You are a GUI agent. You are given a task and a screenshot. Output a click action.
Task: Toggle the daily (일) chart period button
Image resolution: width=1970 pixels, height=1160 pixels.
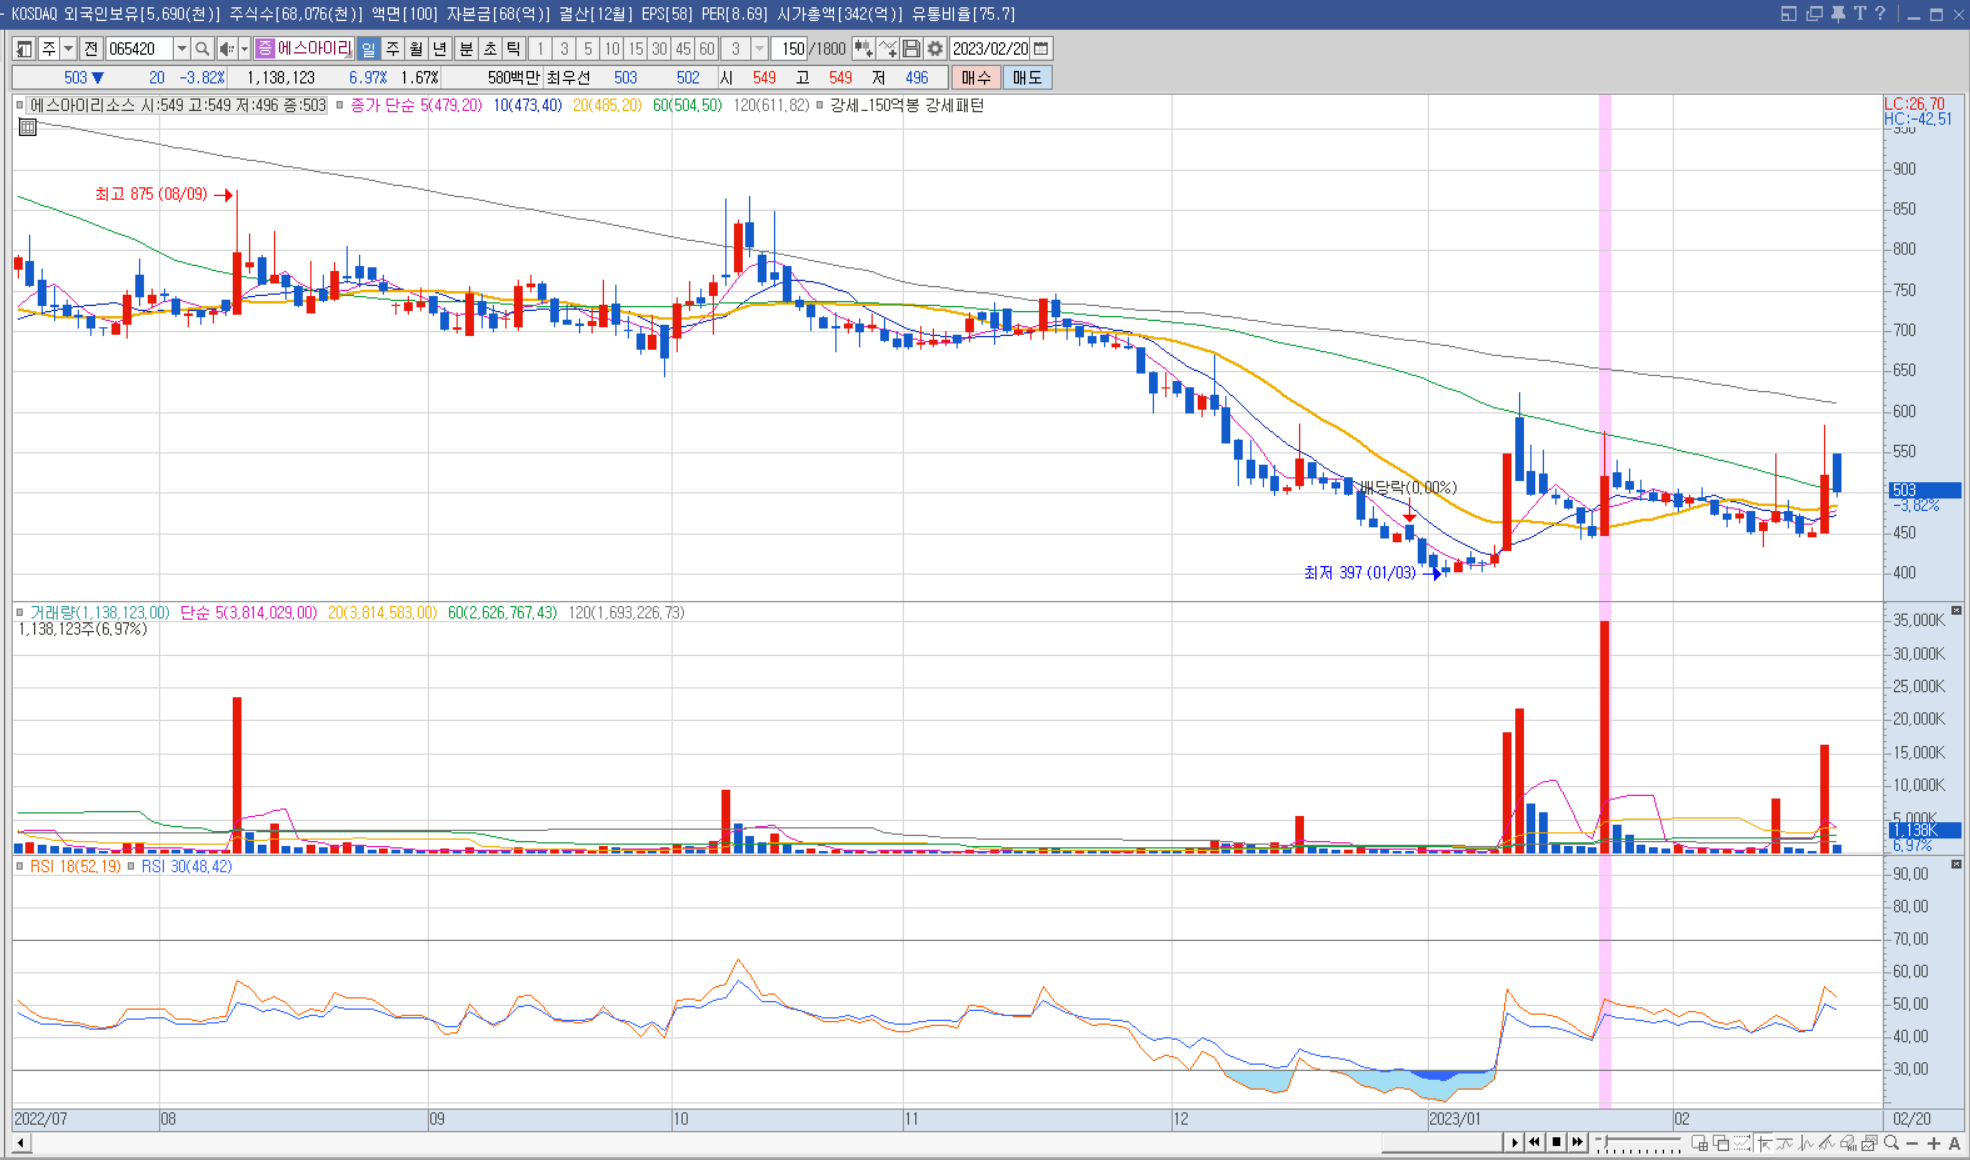(x=368, y=49)
